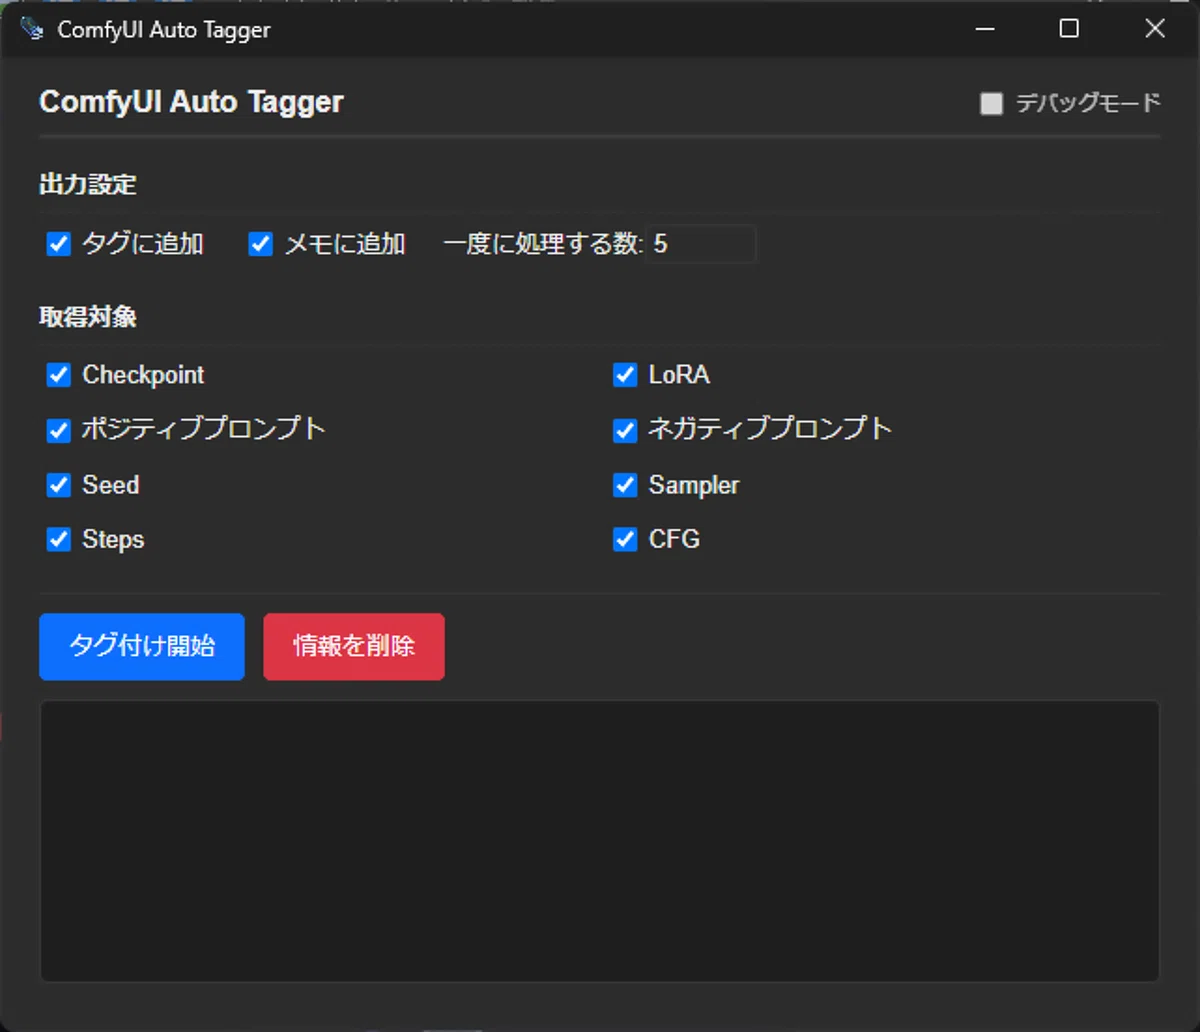Click the 出力設定 section label

point(88,184)
